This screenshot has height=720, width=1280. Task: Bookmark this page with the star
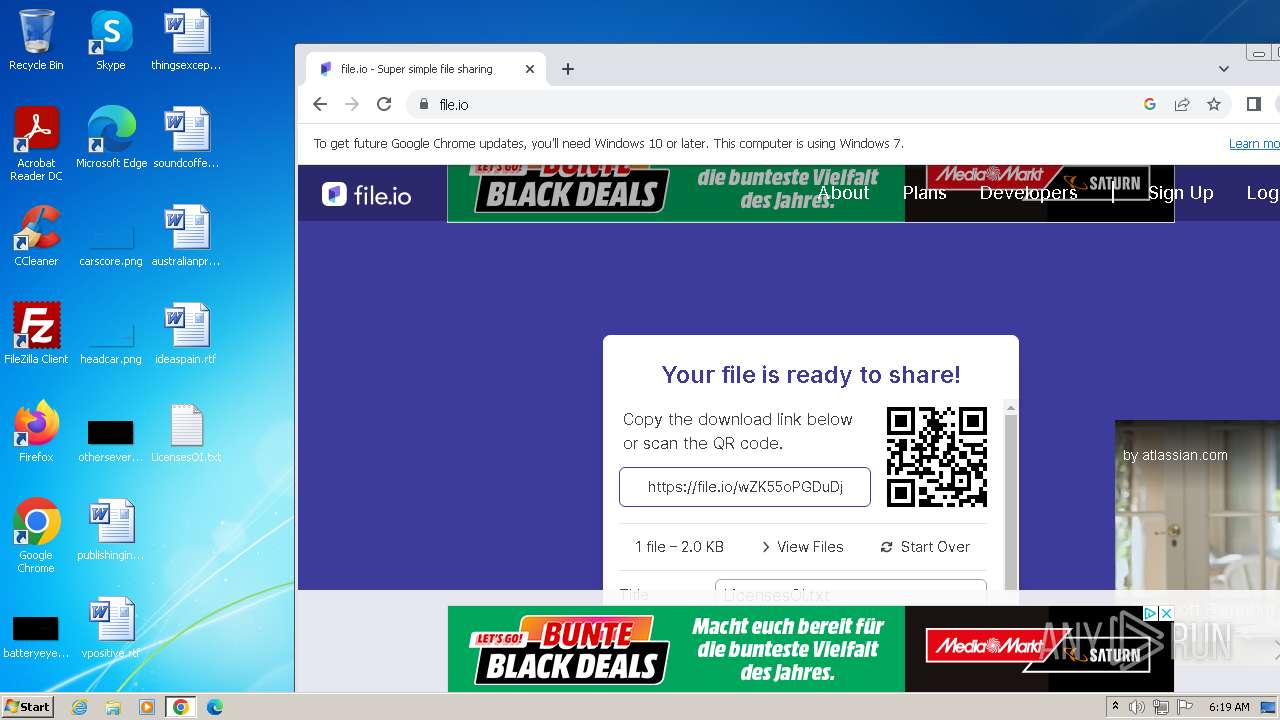[1214, 104]
